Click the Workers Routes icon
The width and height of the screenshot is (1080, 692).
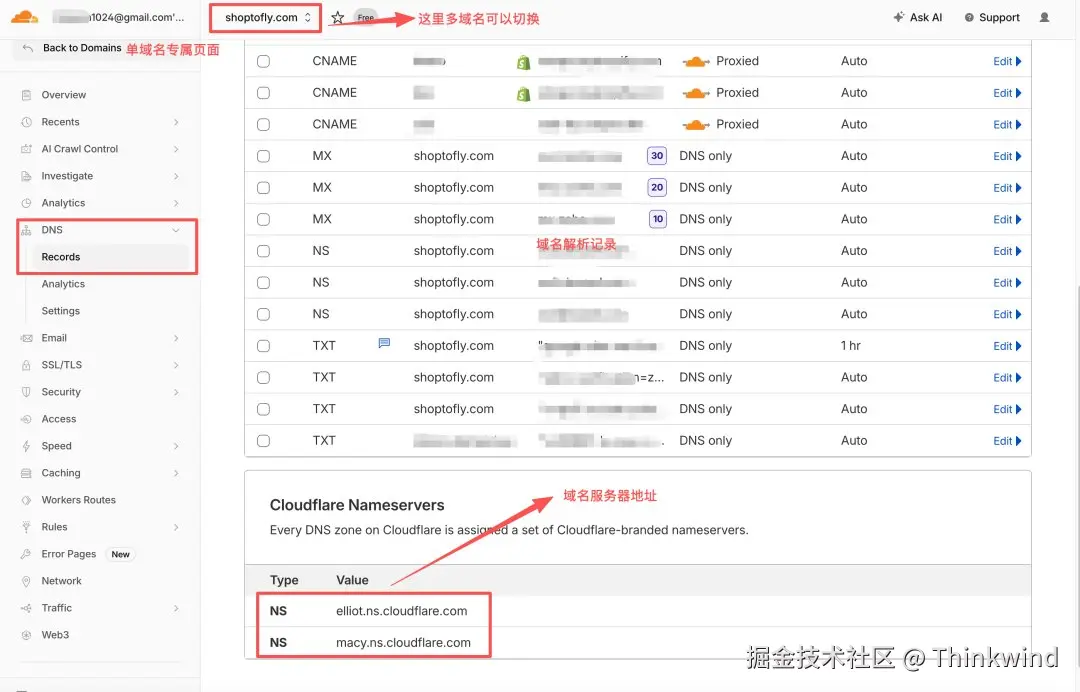[x=26, y=500]
